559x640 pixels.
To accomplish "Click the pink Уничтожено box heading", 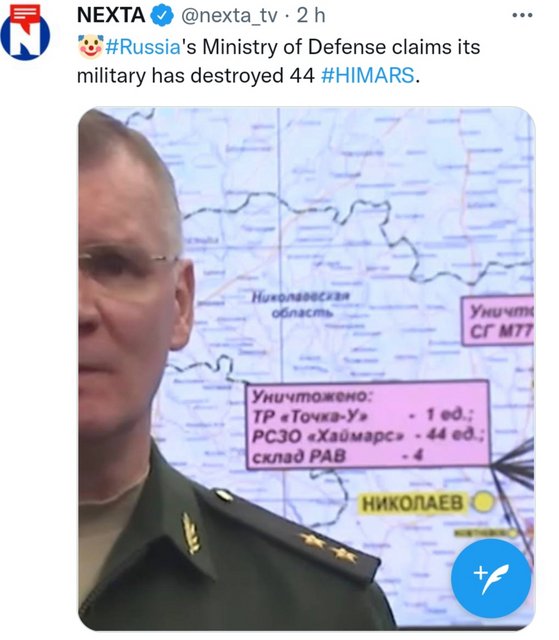I will (312, 396).
